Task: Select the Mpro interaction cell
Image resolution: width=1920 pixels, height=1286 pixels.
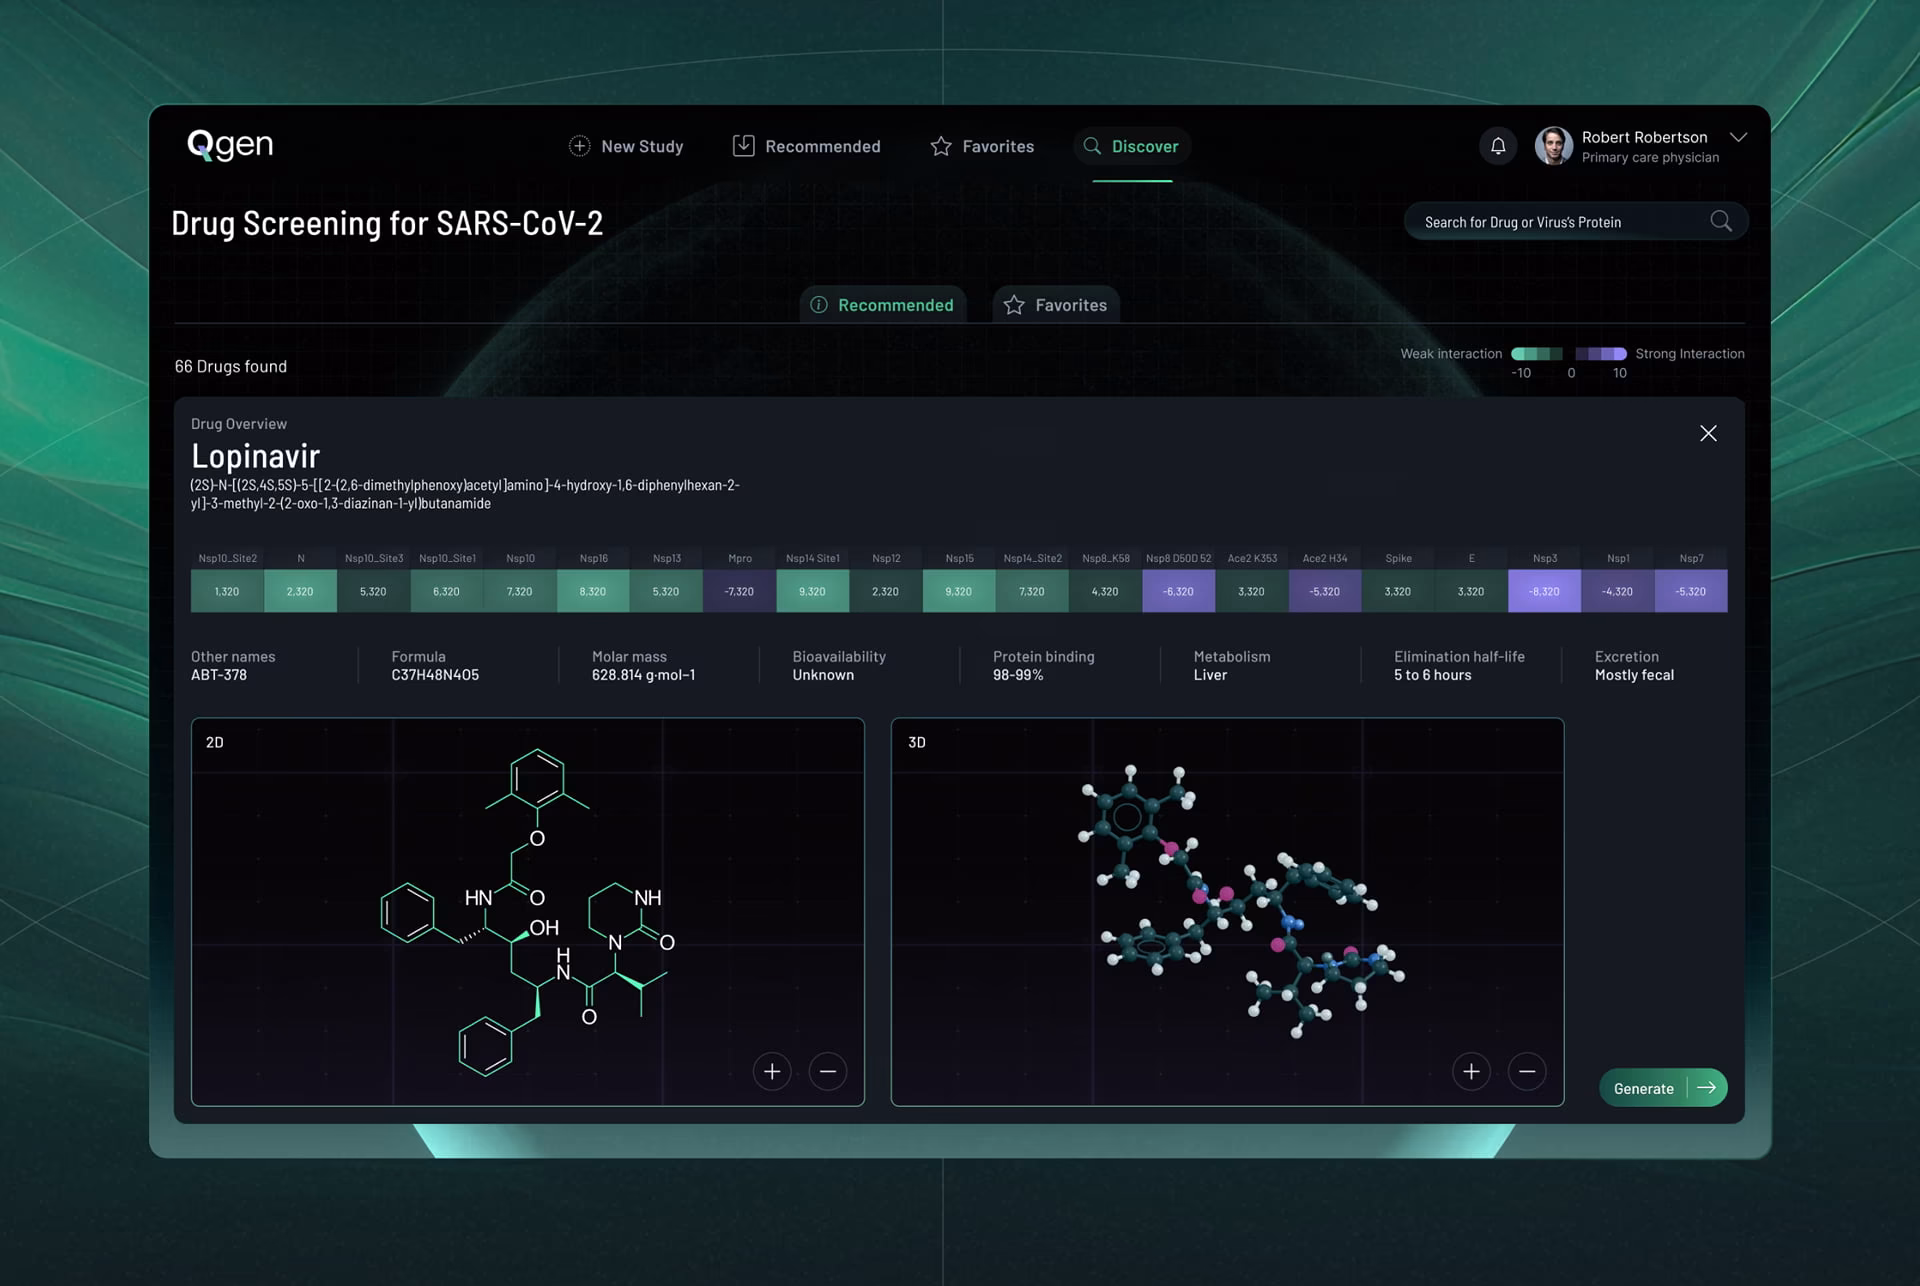Action: tap(739, 591)
